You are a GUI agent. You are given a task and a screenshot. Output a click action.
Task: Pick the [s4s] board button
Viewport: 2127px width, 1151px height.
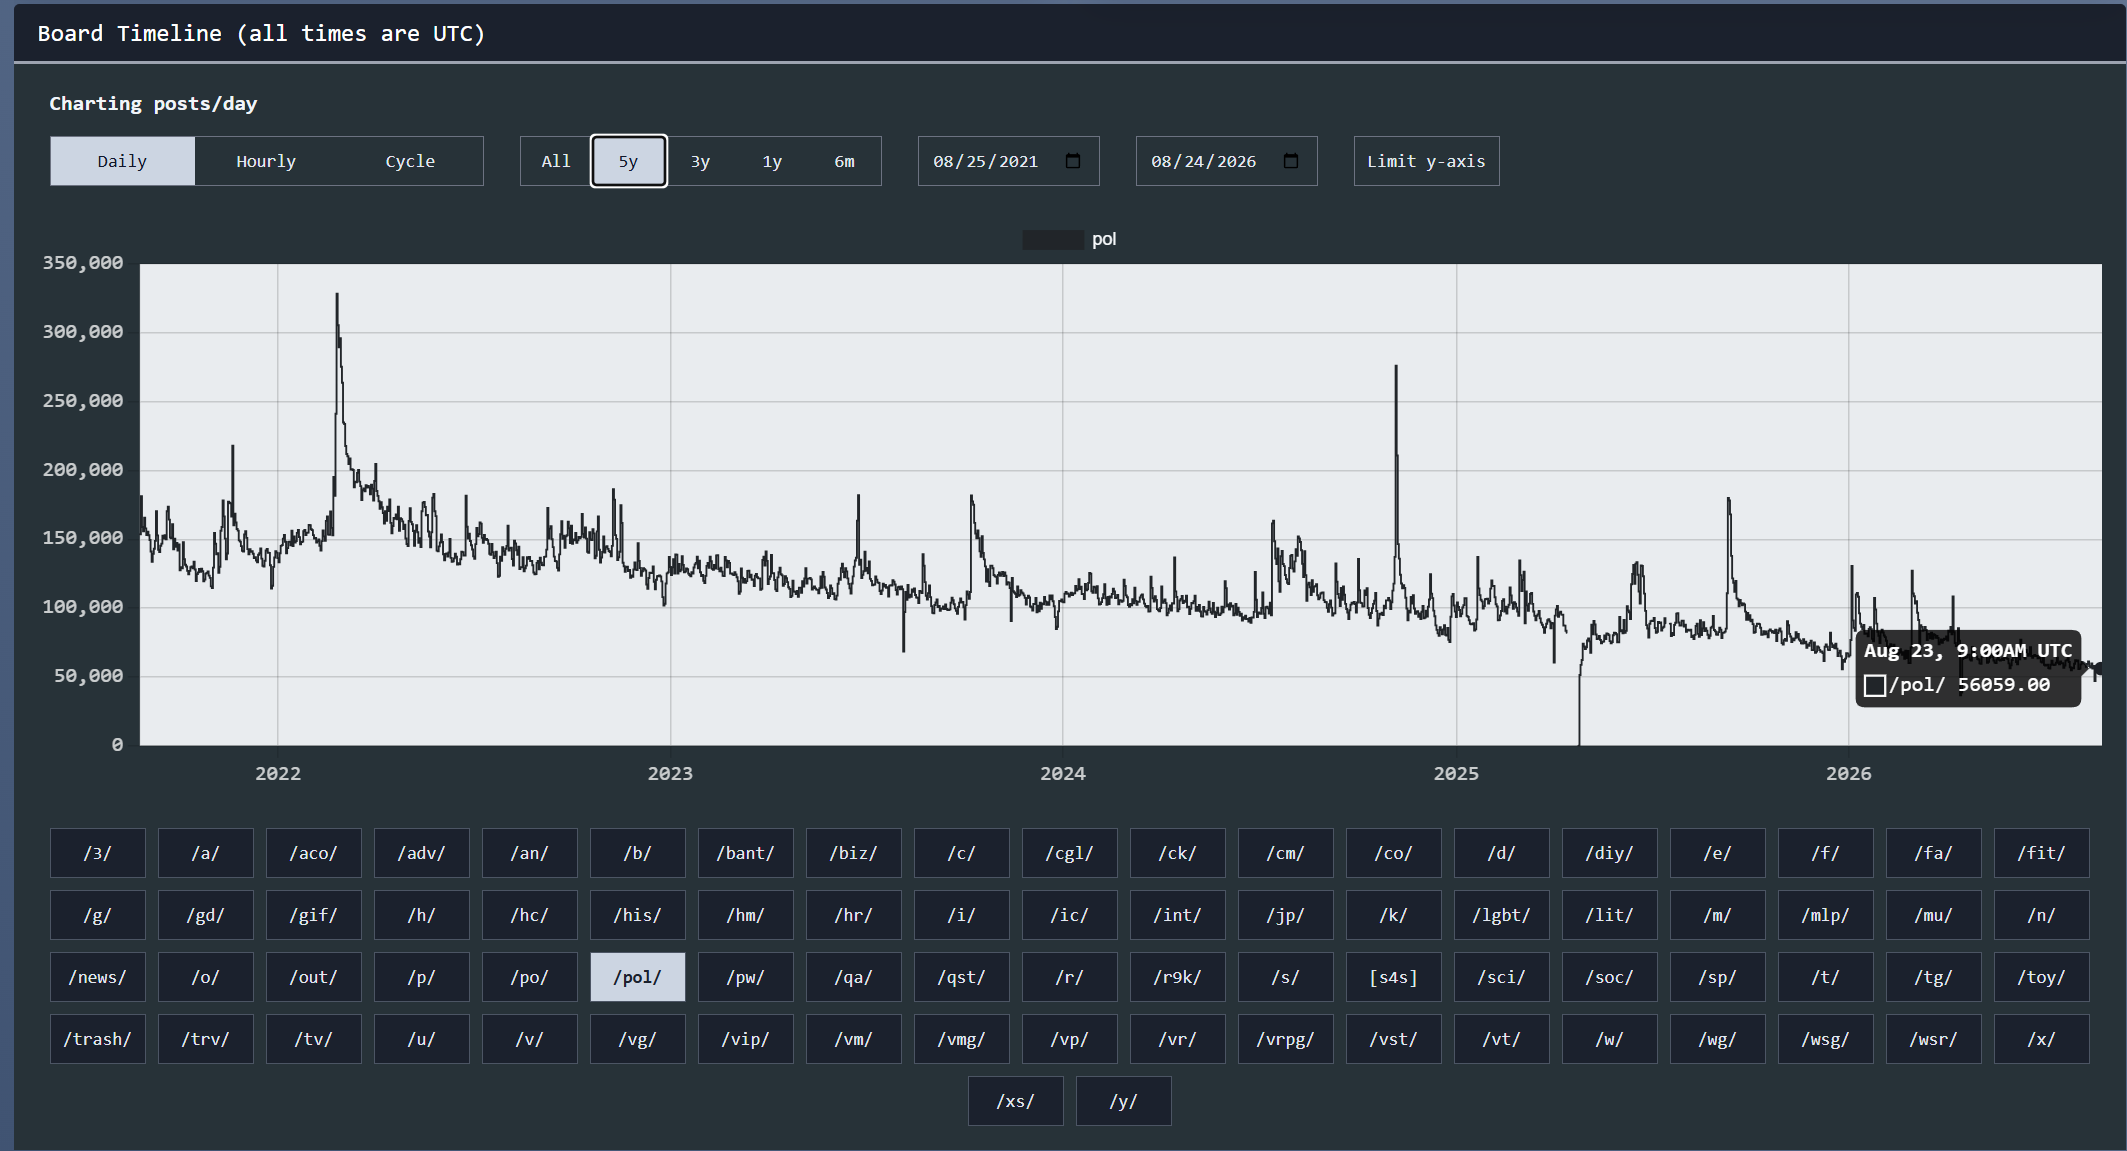click(1394, 977)
